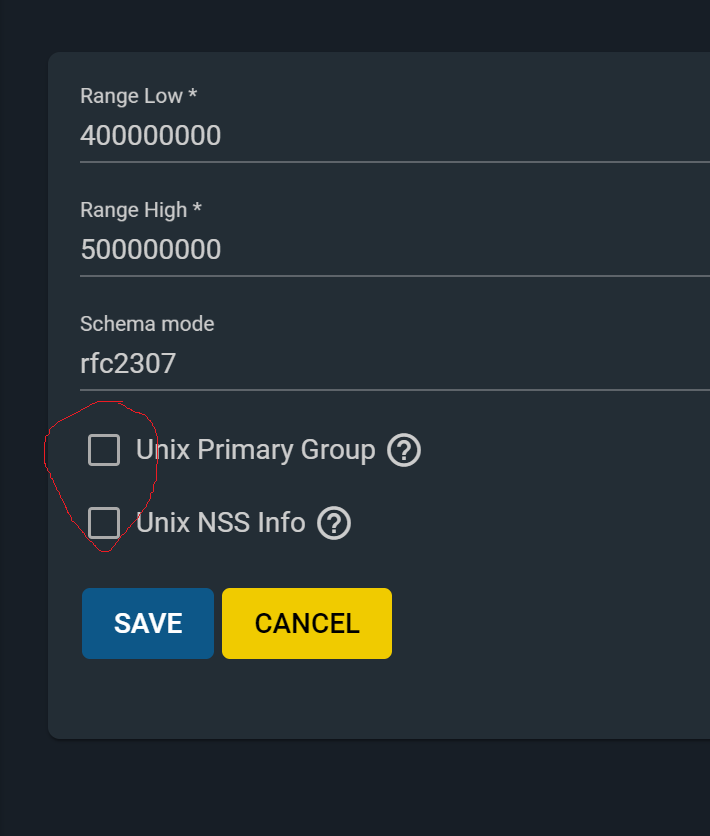Click the Schema mode field label
Screen dimensions: 710x836
pyautogui.click(x=147, y=324)
